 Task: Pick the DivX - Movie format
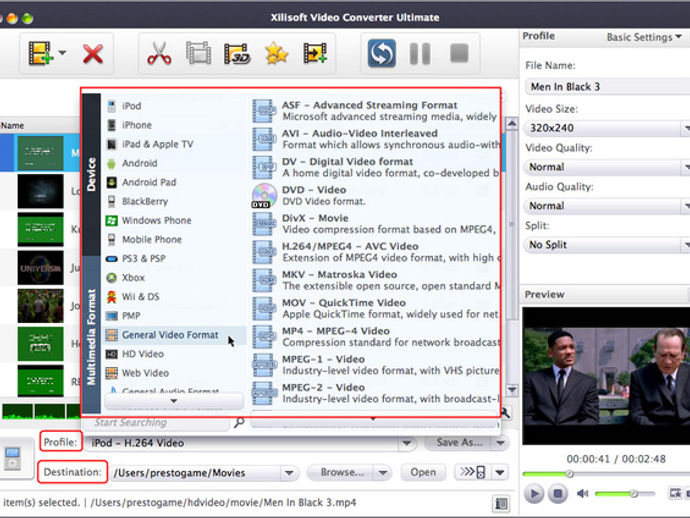click(x=375, y=224)
